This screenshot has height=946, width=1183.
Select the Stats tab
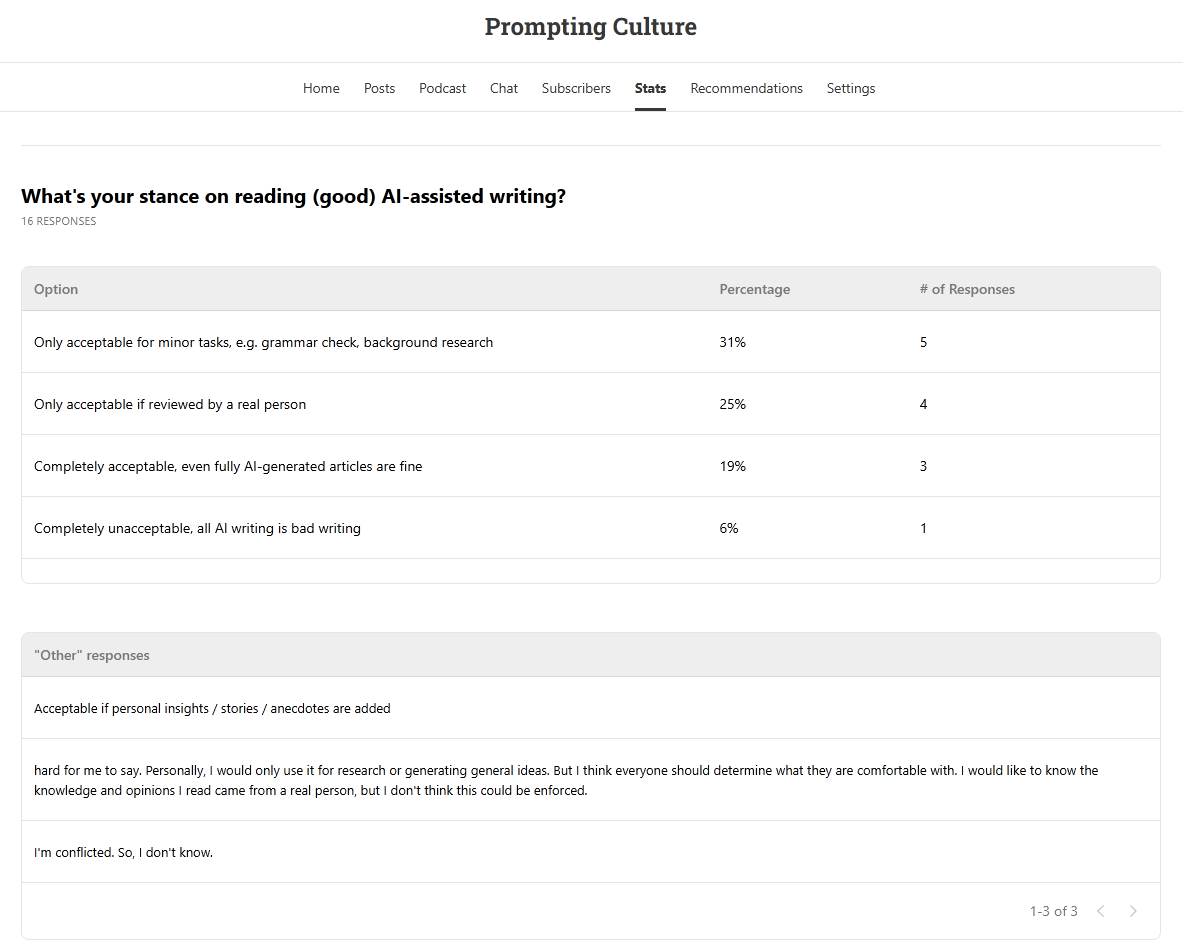[x=650, y=88]
